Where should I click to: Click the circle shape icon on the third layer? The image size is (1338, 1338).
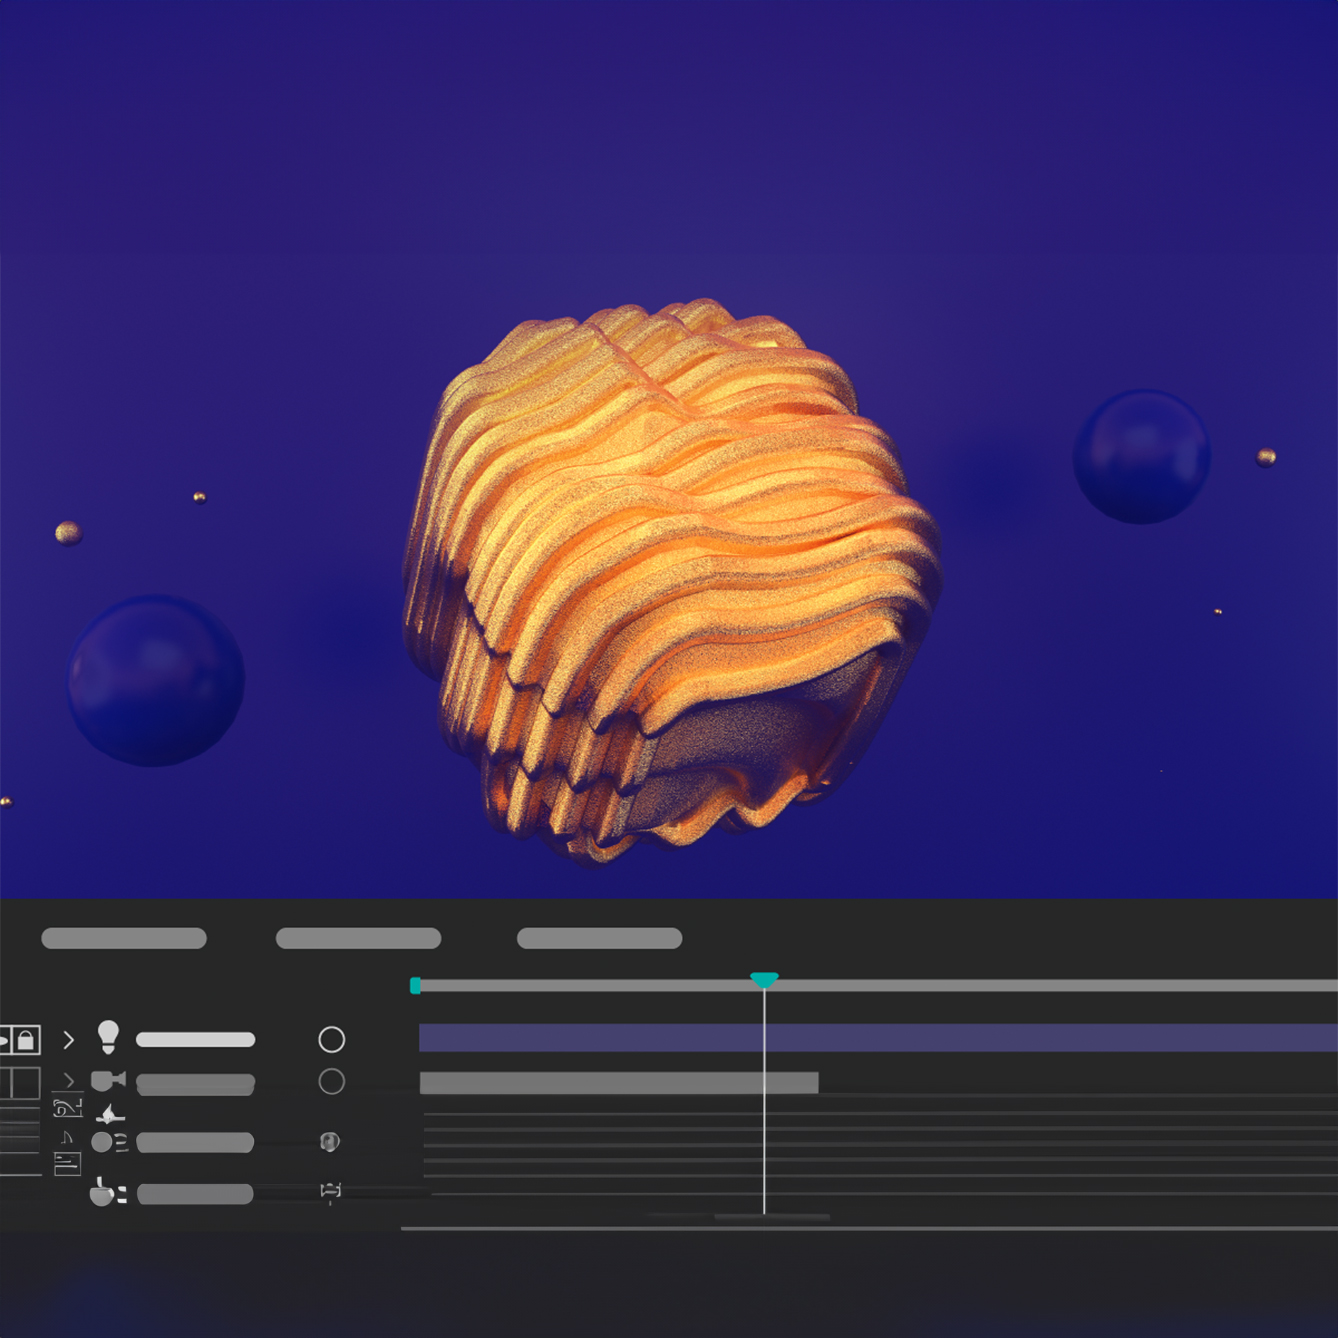[103, 1142]
